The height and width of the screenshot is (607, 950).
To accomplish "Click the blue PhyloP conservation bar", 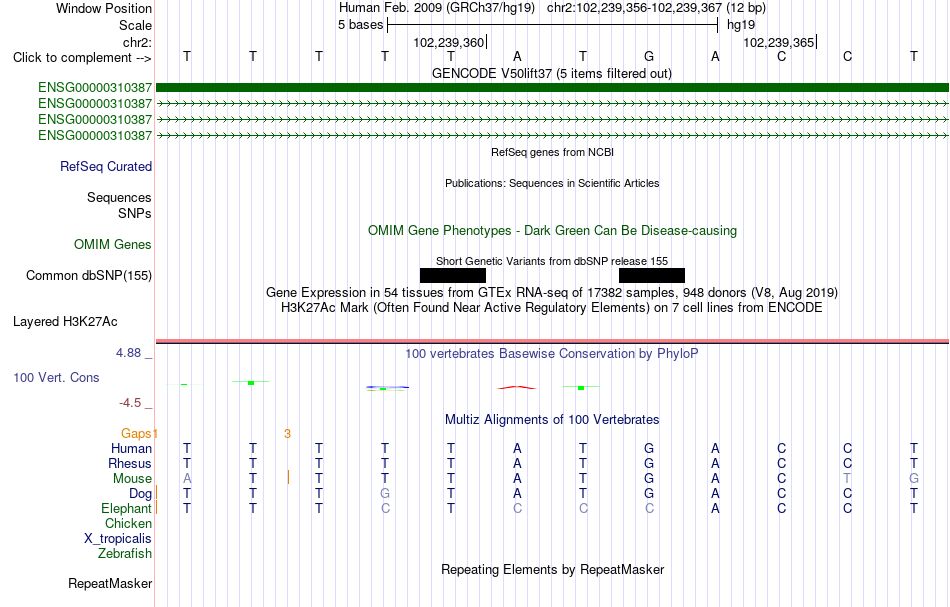I will tap(388, 387).
